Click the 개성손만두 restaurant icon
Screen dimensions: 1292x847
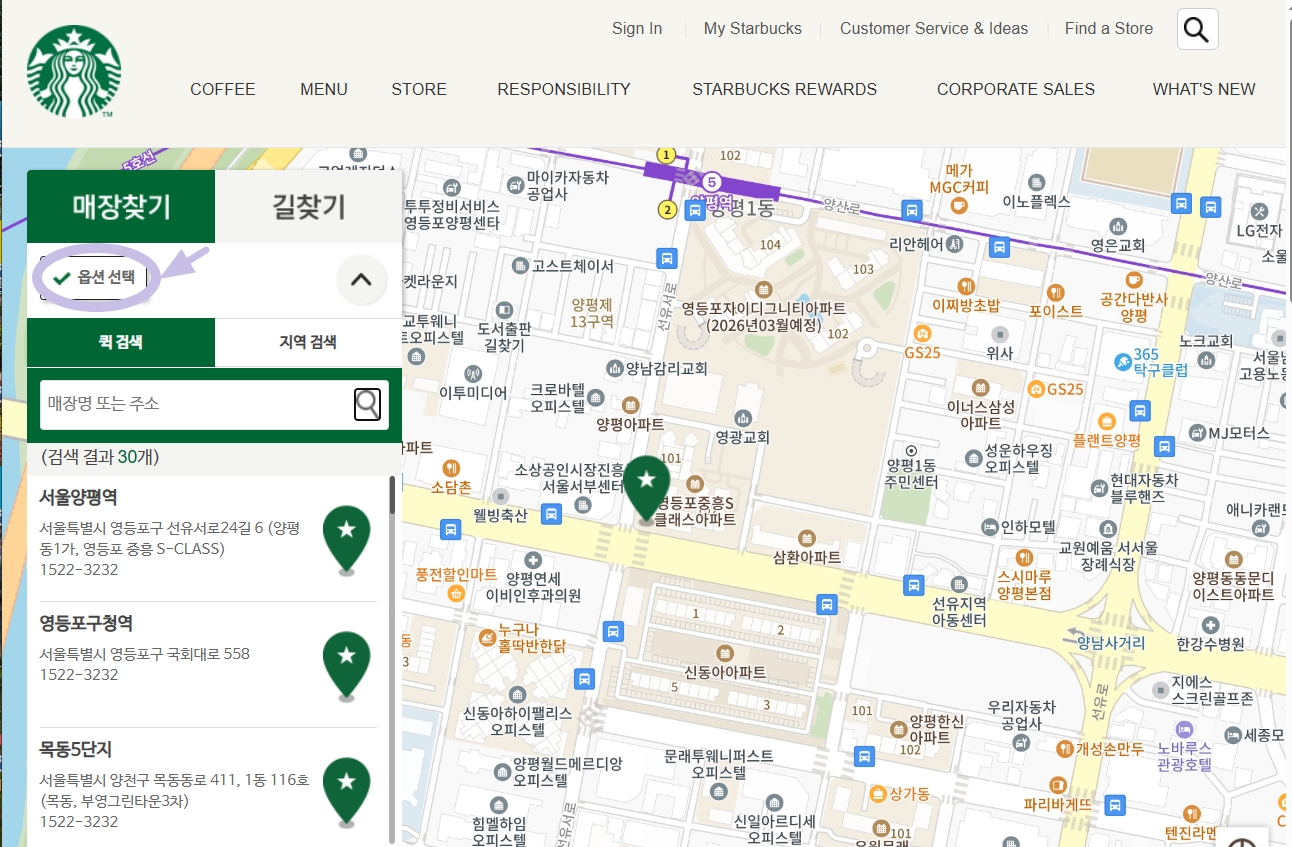1063,749
